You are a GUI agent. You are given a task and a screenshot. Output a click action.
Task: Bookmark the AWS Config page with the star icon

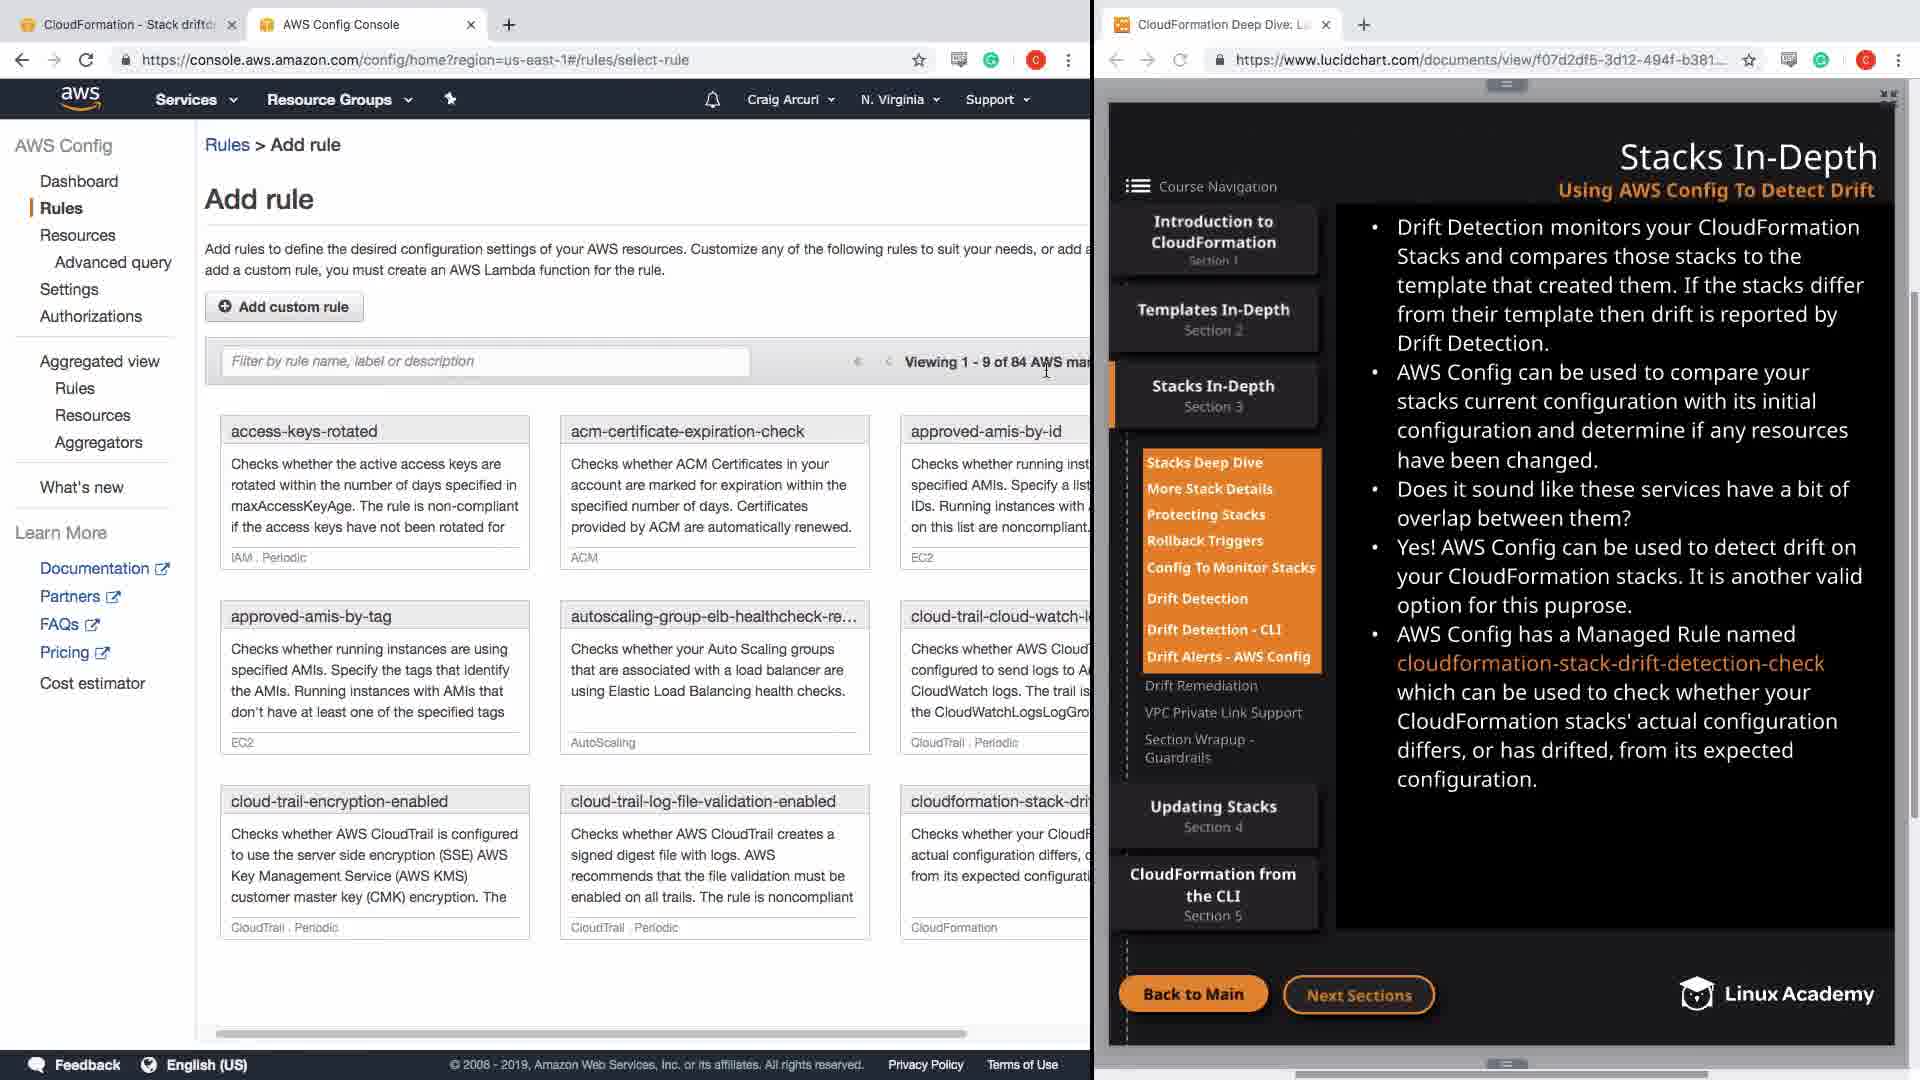click(x=919, y=60)
